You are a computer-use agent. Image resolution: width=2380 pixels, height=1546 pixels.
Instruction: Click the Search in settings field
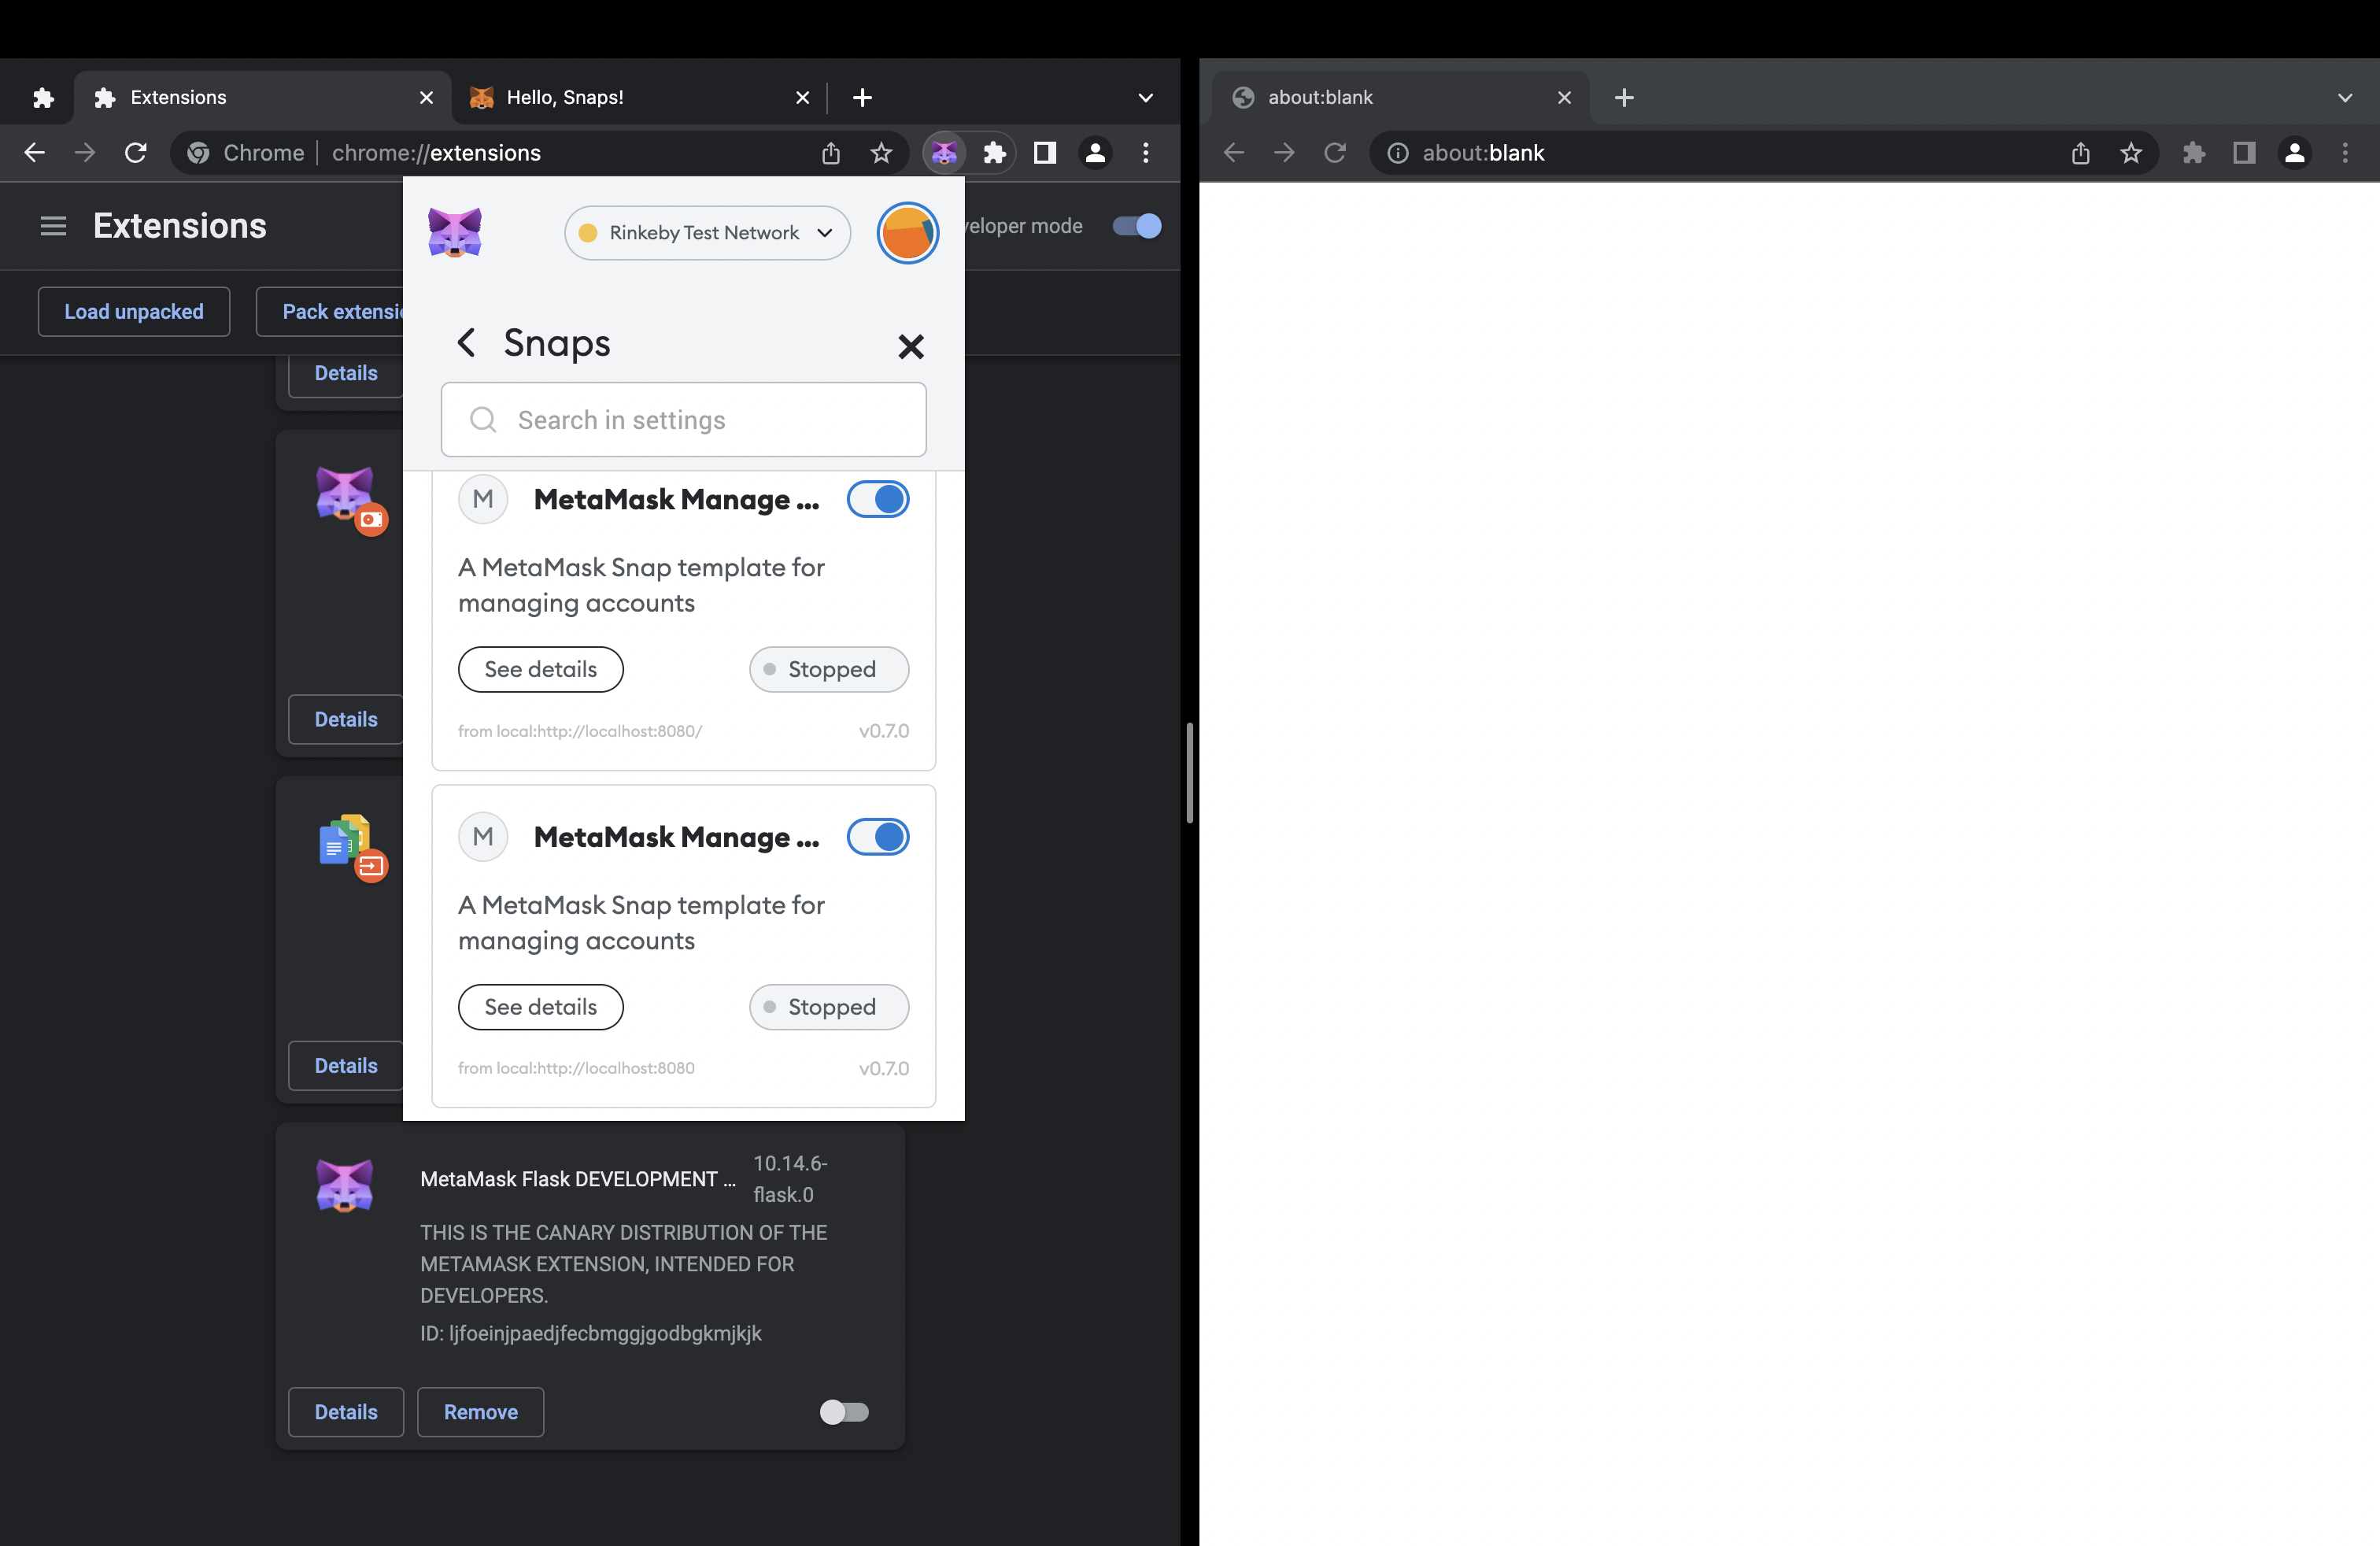683,420
